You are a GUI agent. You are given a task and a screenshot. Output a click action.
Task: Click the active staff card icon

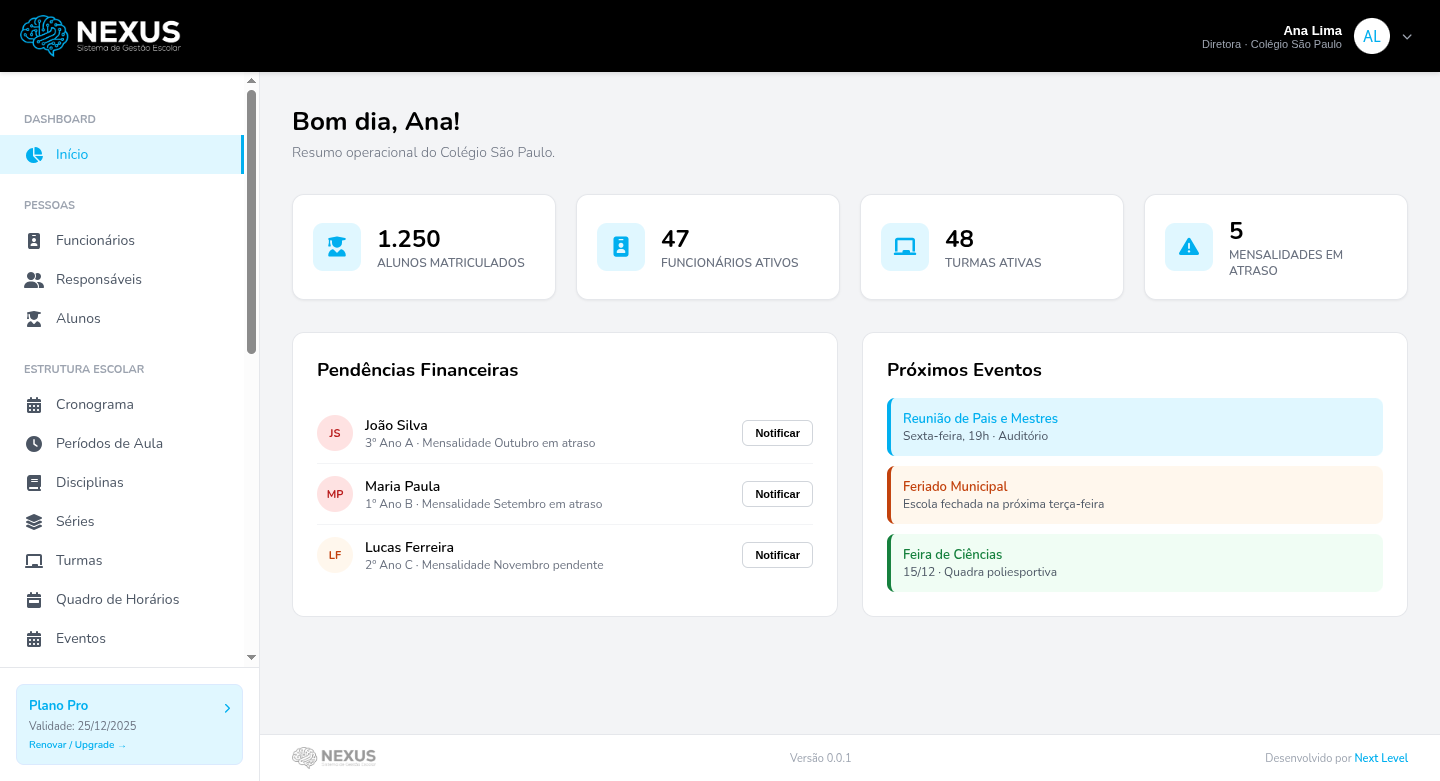pos(621,247)
